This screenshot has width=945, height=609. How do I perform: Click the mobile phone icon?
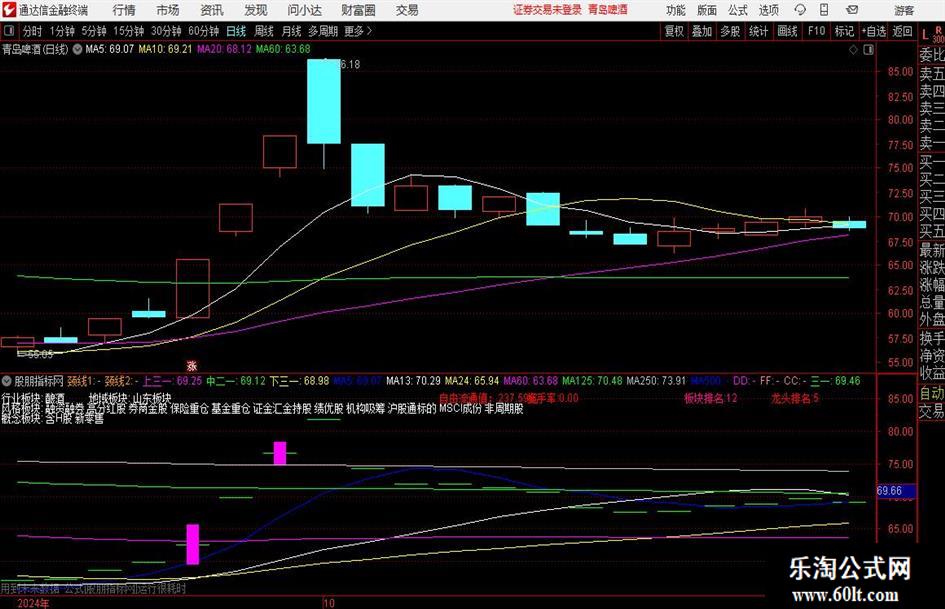pyautogui.click(x=824, y=10)
